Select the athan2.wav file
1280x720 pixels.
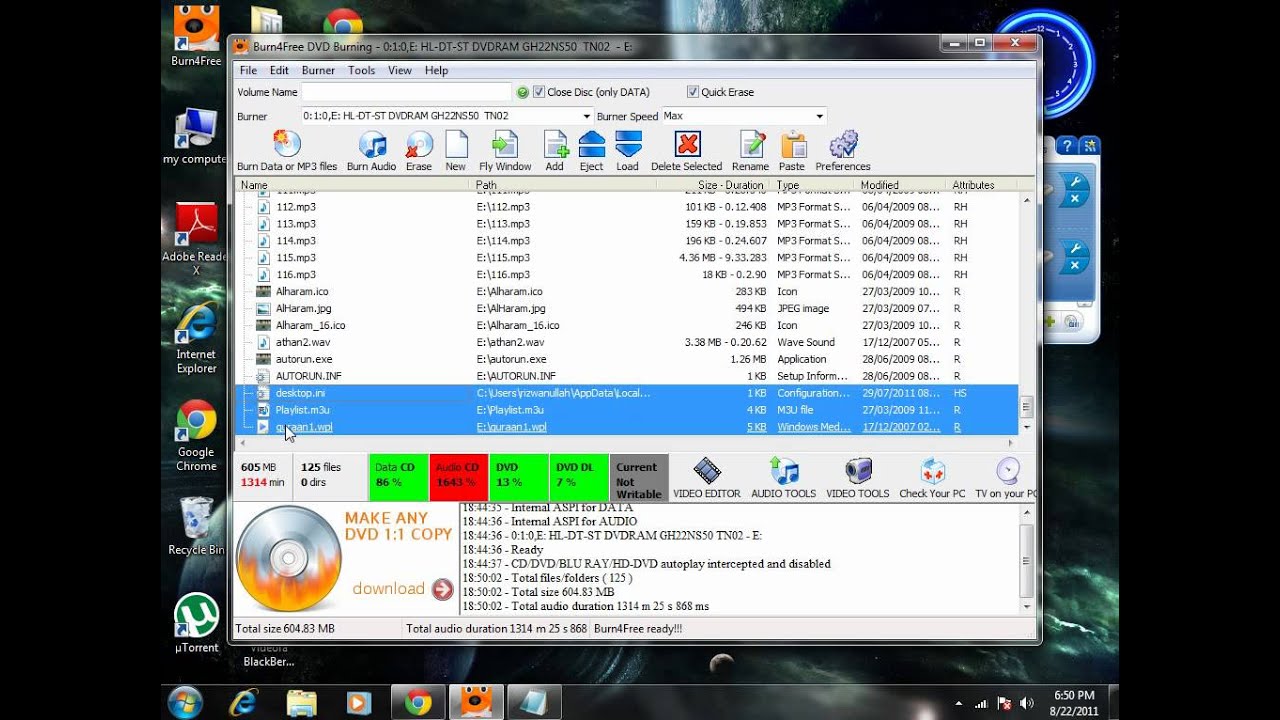pos(627,343)
